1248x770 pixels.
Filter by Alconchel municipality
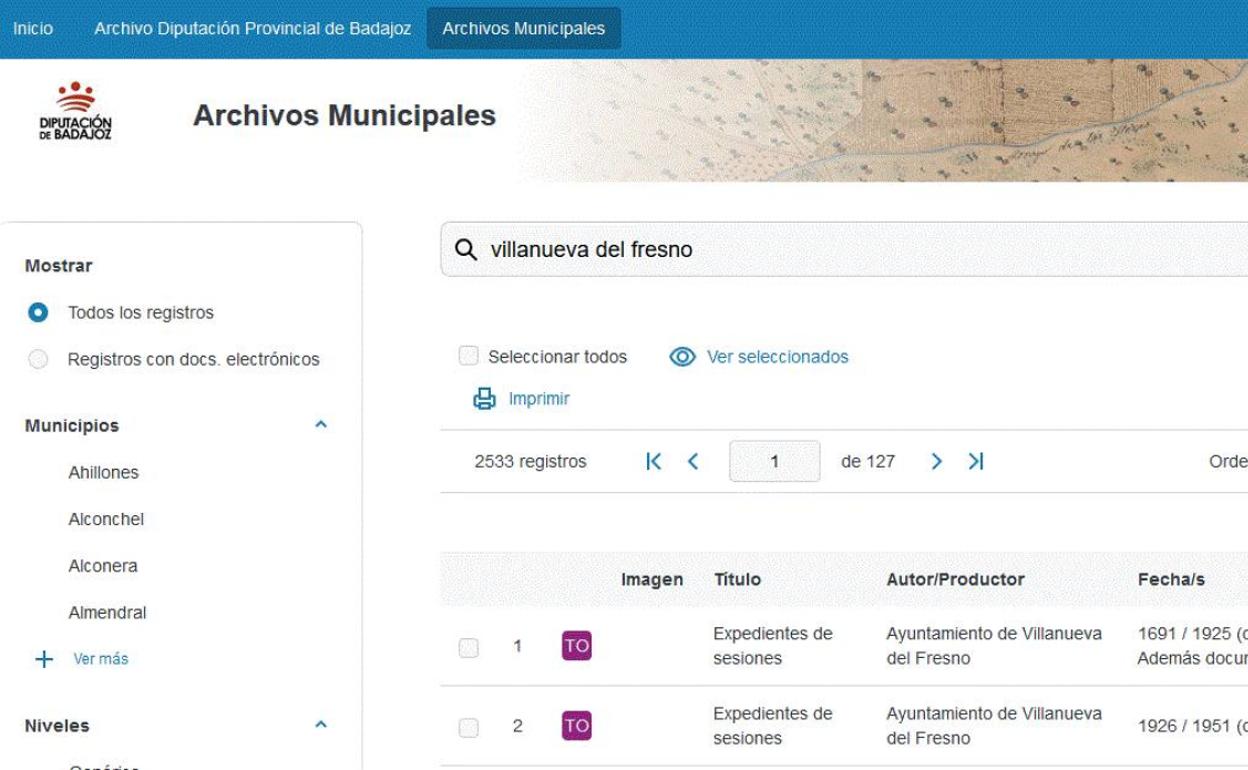tap(106, 519)
